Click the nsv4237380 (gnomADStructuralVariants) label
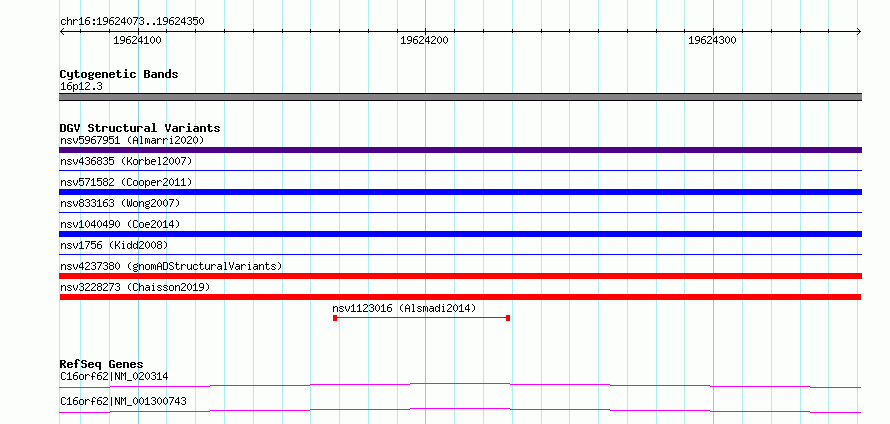This screenshot has width=890, height=424. point(171,266)
